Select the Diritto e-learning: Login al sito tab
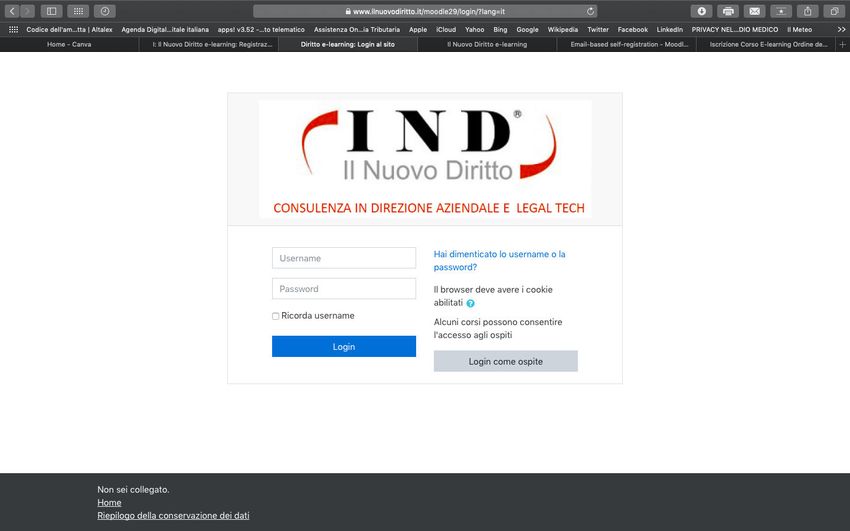 tap(347, 44)
